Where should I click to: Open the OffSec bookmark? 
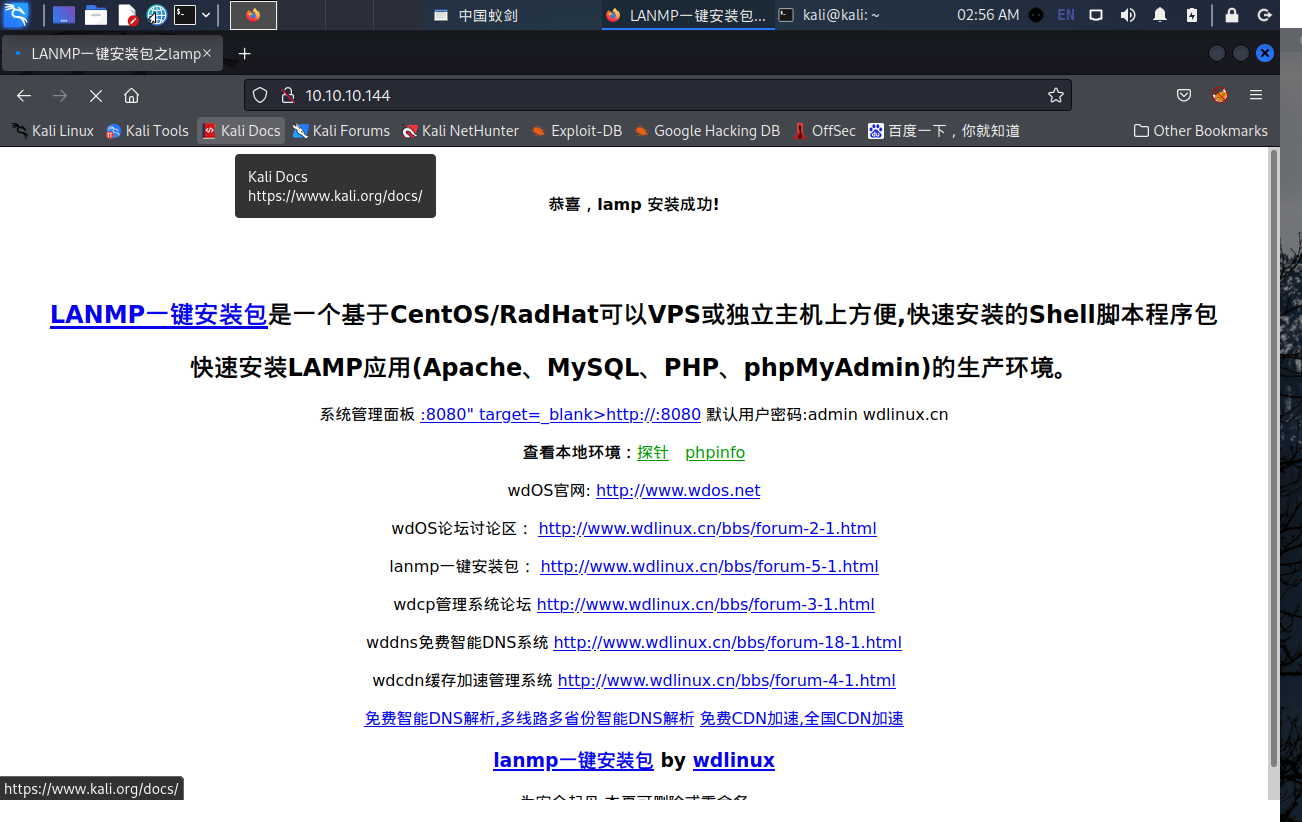824,130
